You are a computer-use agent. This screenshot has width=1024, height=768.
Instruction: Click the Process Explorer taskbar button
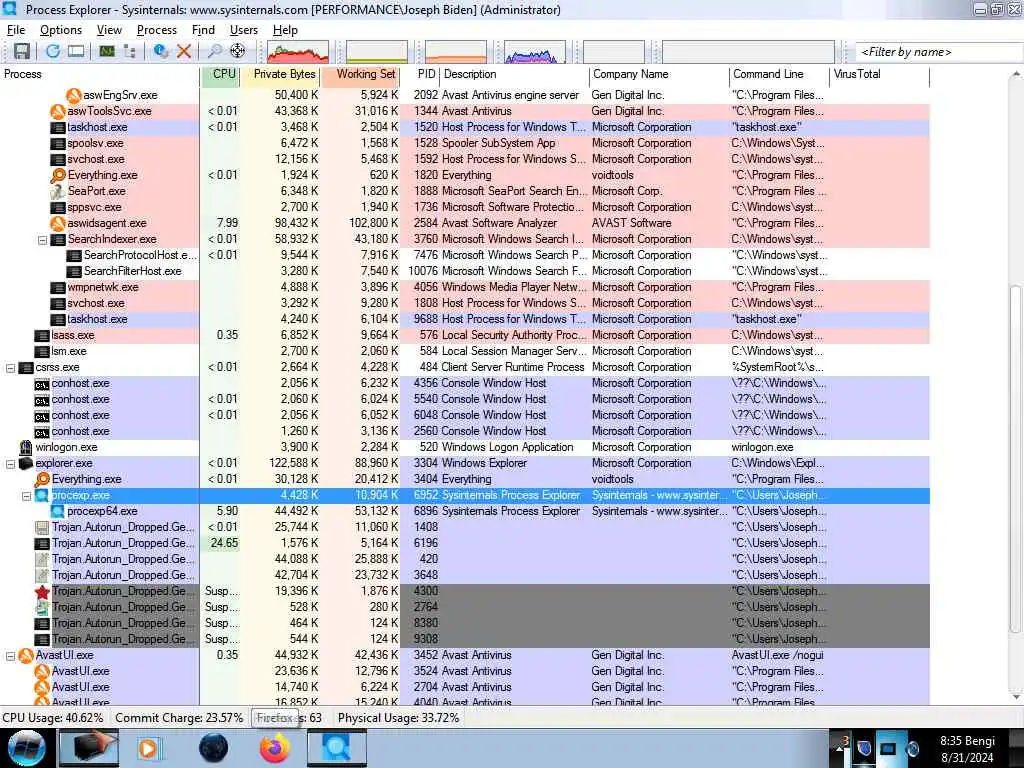click(337, 748)
